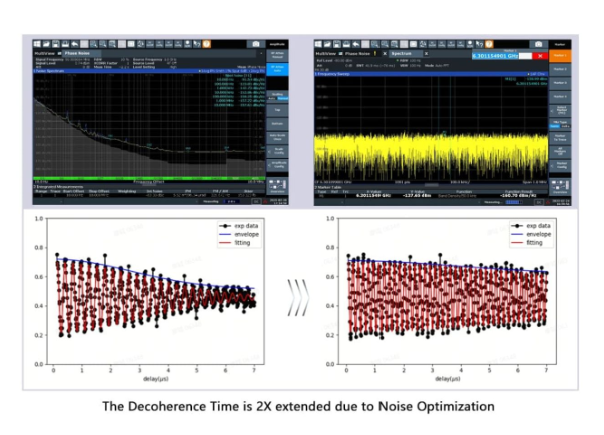This screenshot has width=604, height=435.
Task: Click print icon in right analyzer toolbar
Action: coord(346,44)
